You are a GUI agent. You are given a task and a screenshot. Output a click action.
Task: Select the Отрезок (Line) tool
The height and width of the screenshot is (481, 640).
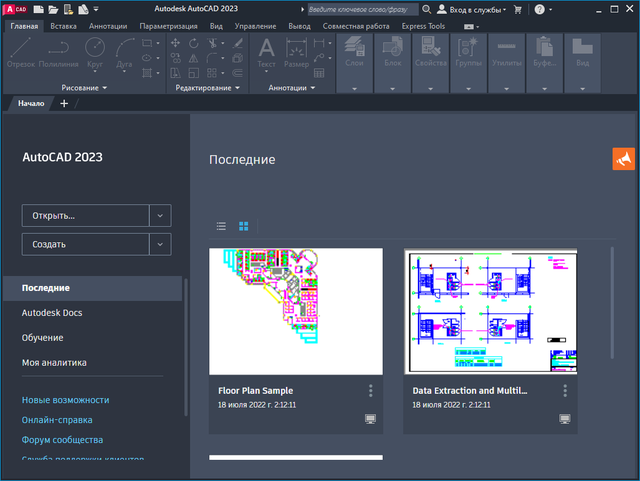click(x=22, y=51)
